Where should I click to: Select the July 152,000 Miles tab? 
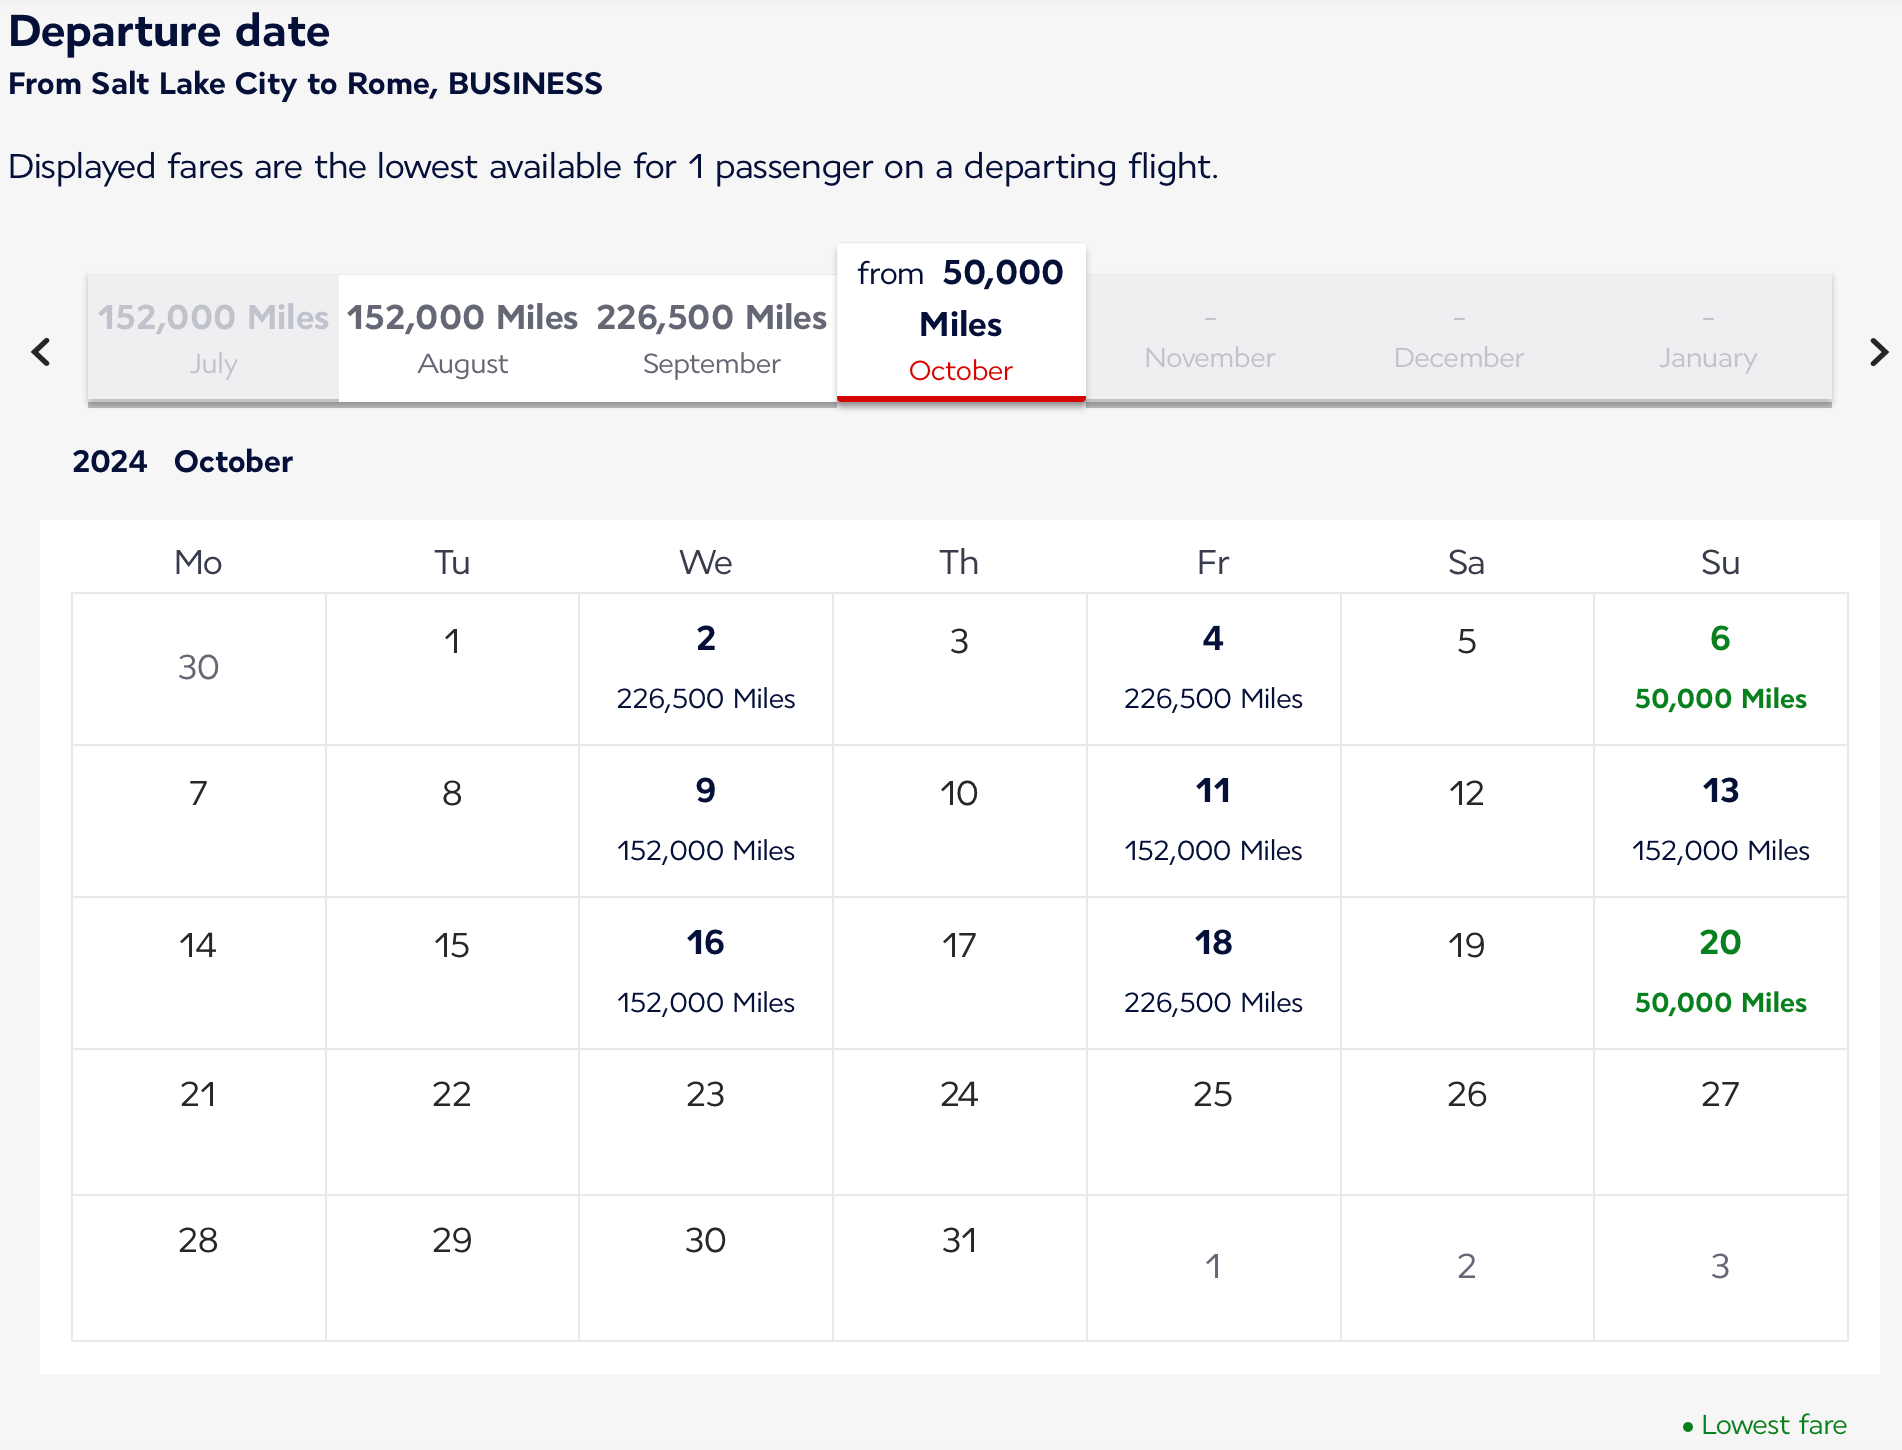point(213,339)
